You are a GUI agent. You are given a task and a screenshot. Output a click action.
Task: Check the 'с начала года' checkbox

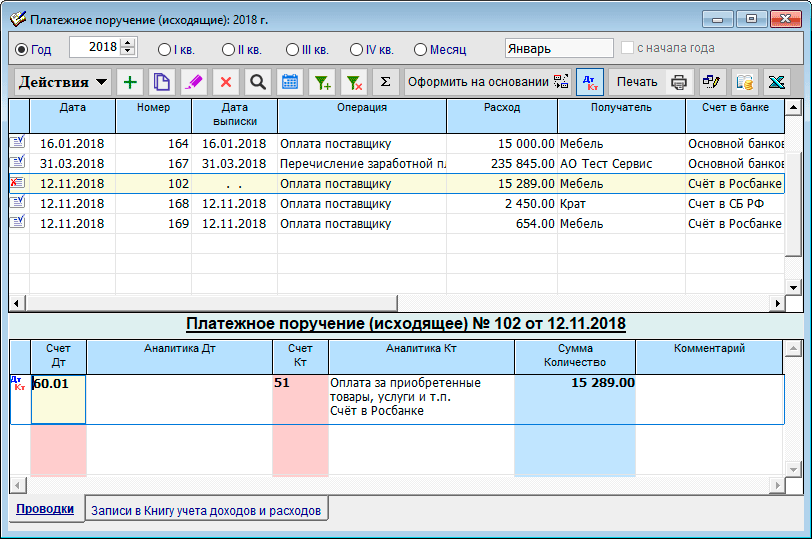(627, 48)
